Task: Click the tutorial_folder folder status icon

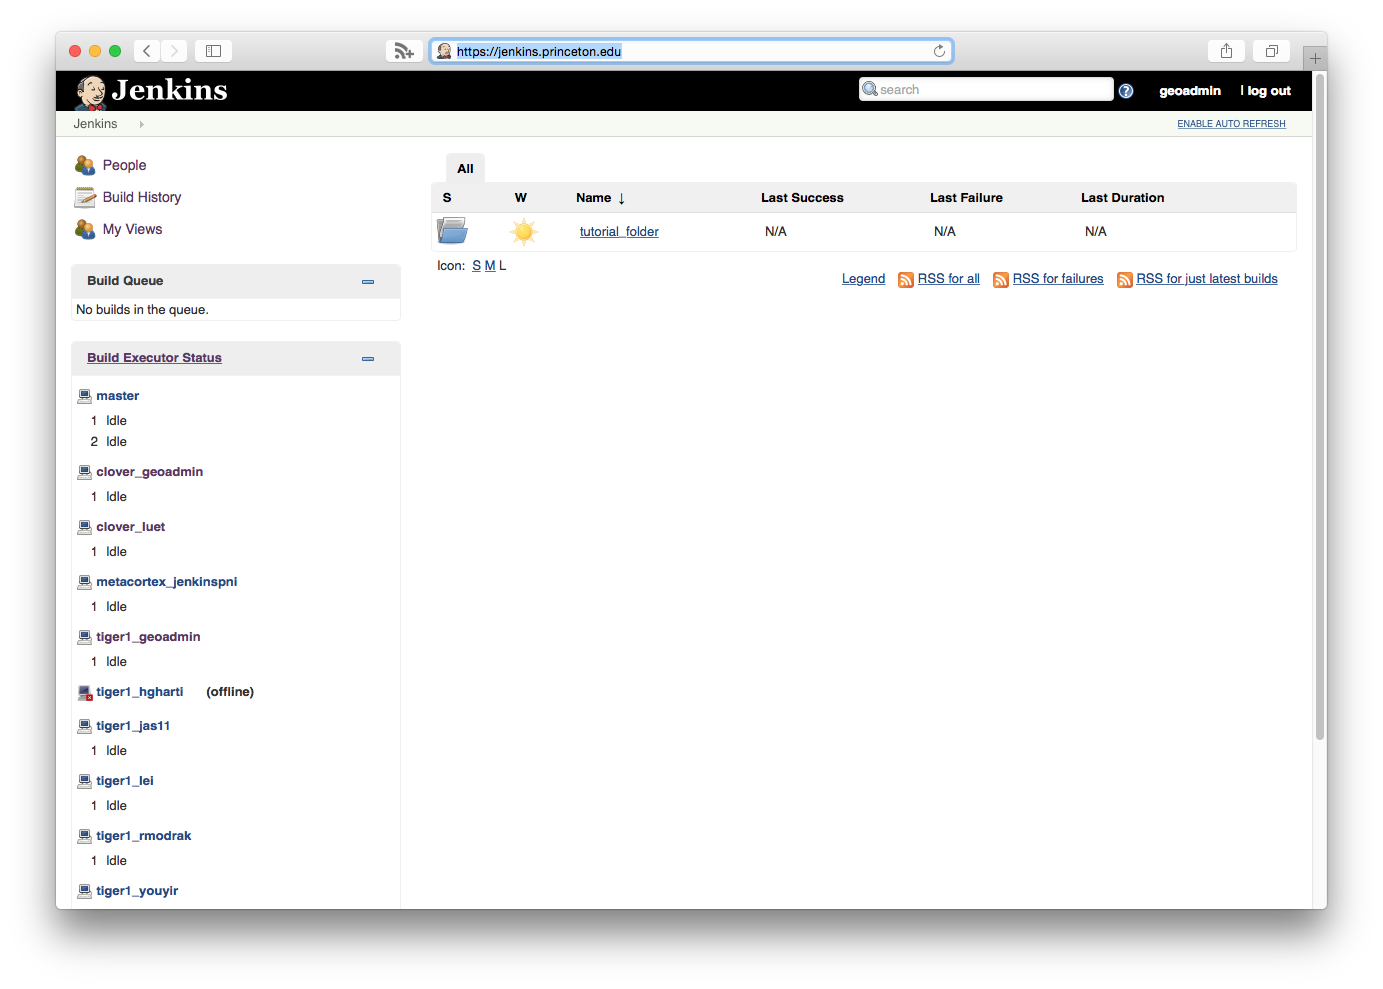Action: click(x=452, y=231)
